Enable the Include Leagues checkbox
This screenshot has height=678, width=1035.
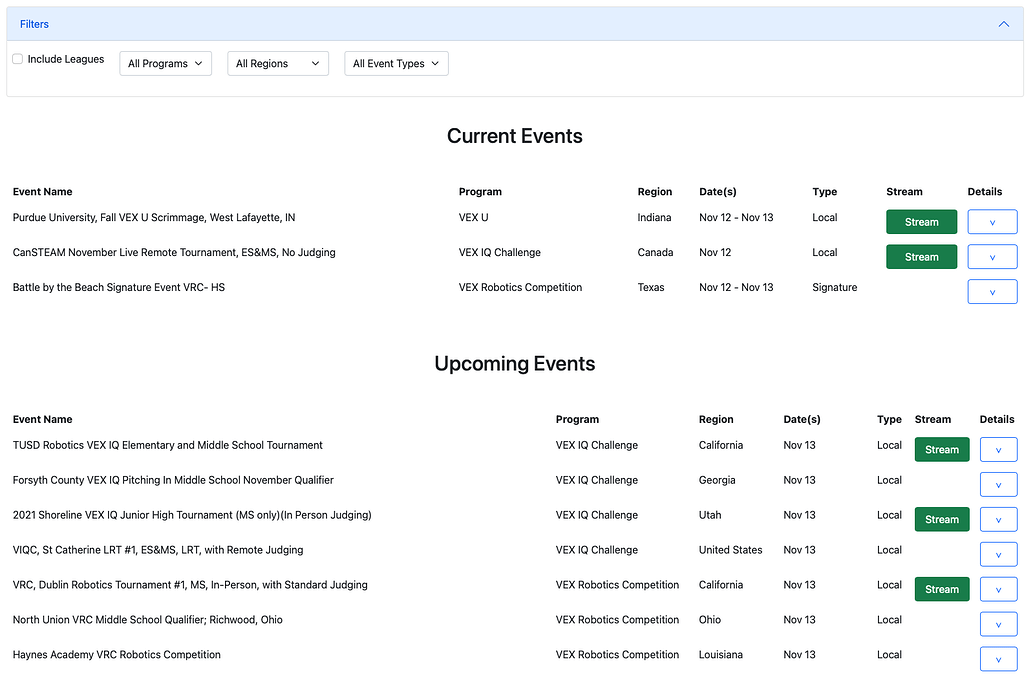click(16, 59)
